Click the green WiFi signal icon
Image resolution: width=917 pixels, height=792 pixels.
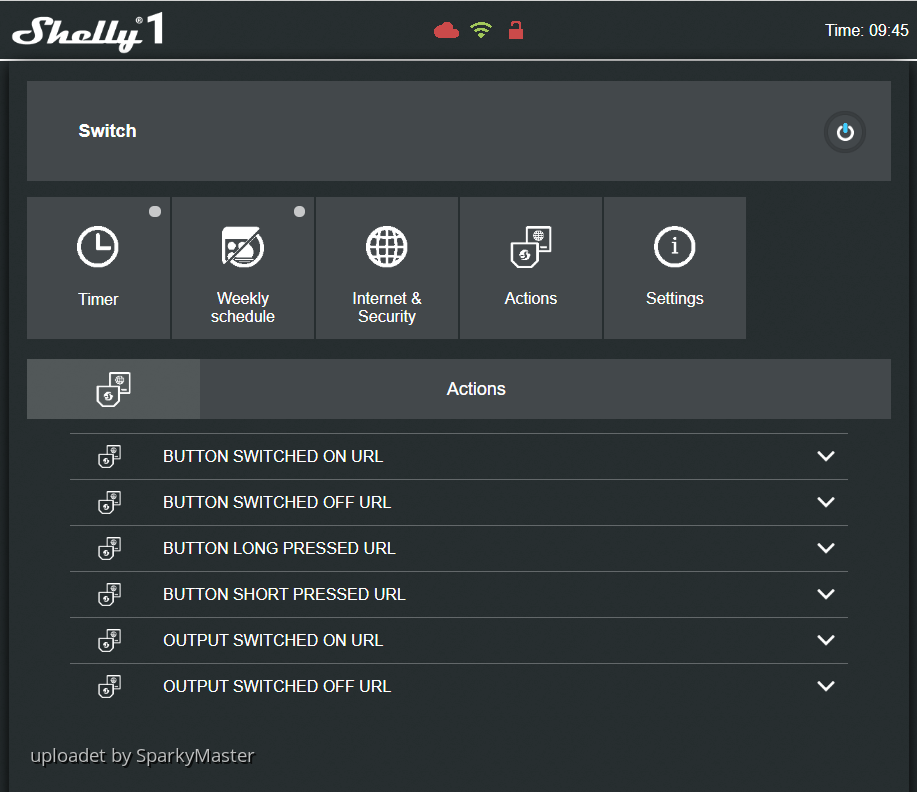click(481, 31)
